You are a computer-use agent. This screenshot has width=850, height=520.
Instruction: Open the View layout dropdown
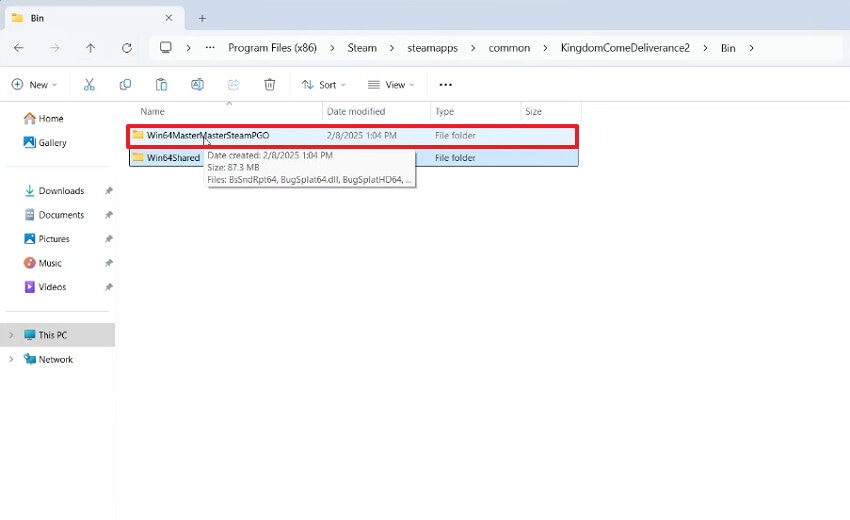pos(391,85)
